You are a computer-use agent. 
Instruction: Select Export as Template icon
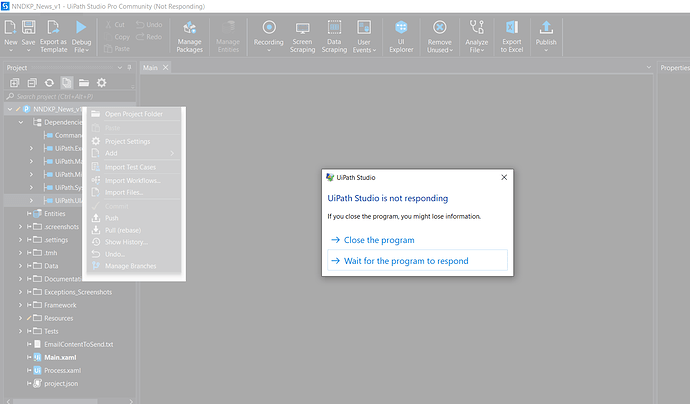coord(54,27)
